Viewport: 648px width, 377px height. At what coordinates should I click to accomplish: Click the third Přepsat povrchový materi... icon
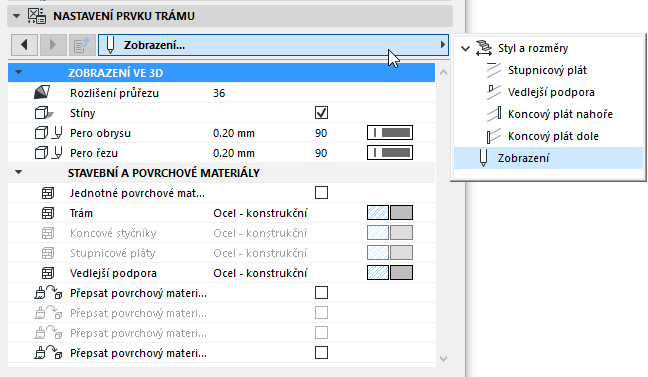click(48, 332)
